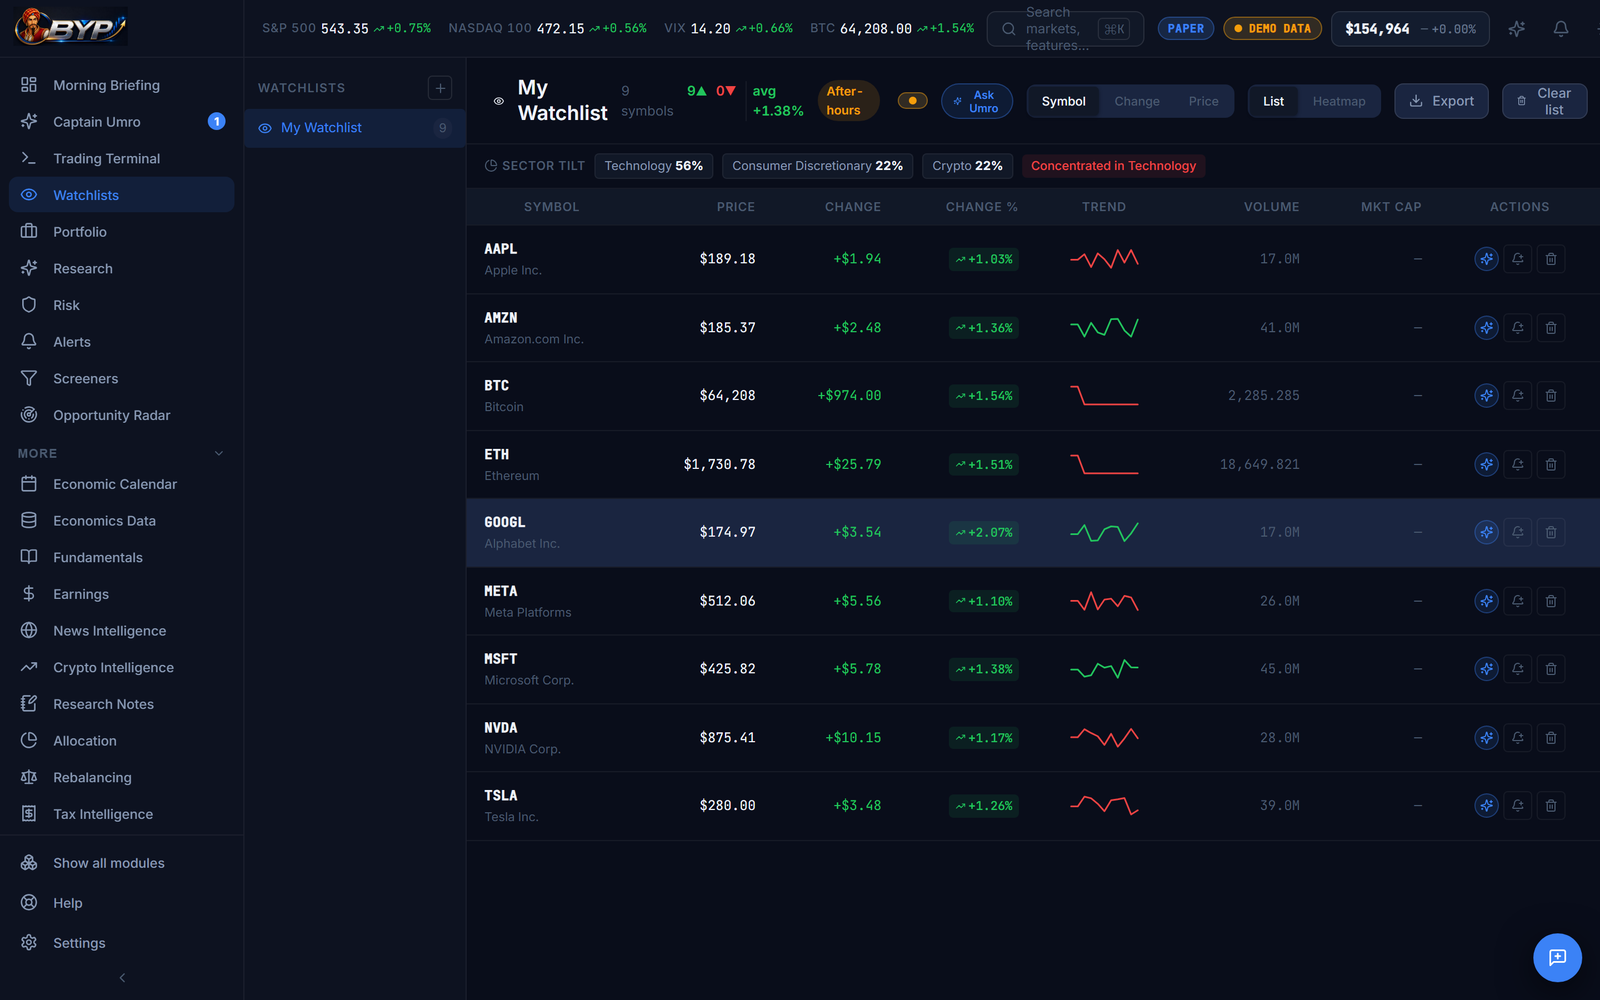Click the Clear list button
Viewport: 1600px width, 1000px height.
(x=1544, y=101)
